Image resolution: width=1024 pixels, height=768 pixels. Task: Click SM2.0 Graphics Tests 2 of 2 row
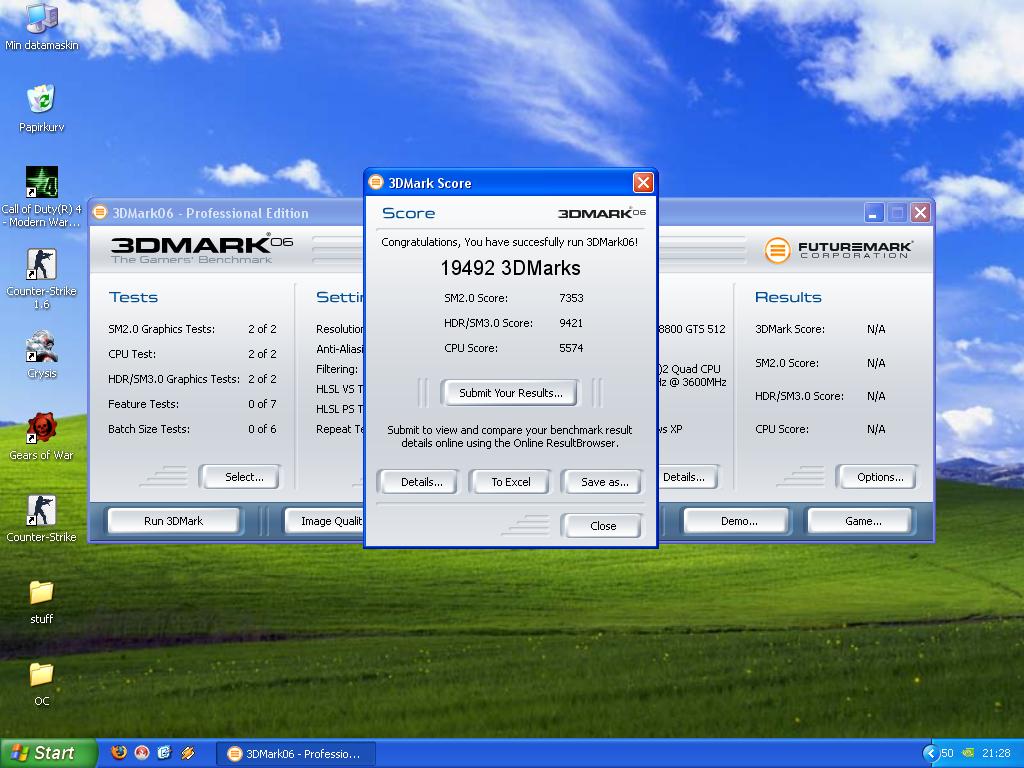click(192, 329)
